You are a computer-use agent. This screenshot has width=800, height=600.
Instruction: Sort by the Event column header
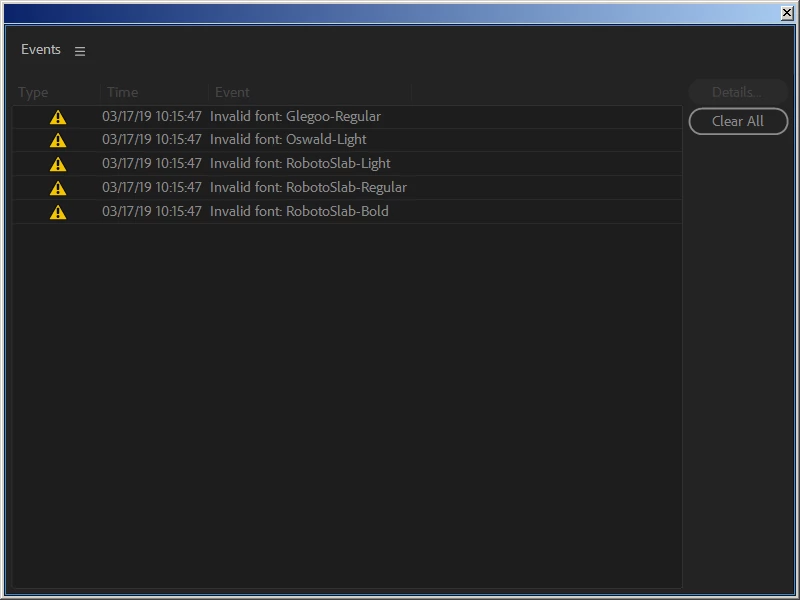232,92
